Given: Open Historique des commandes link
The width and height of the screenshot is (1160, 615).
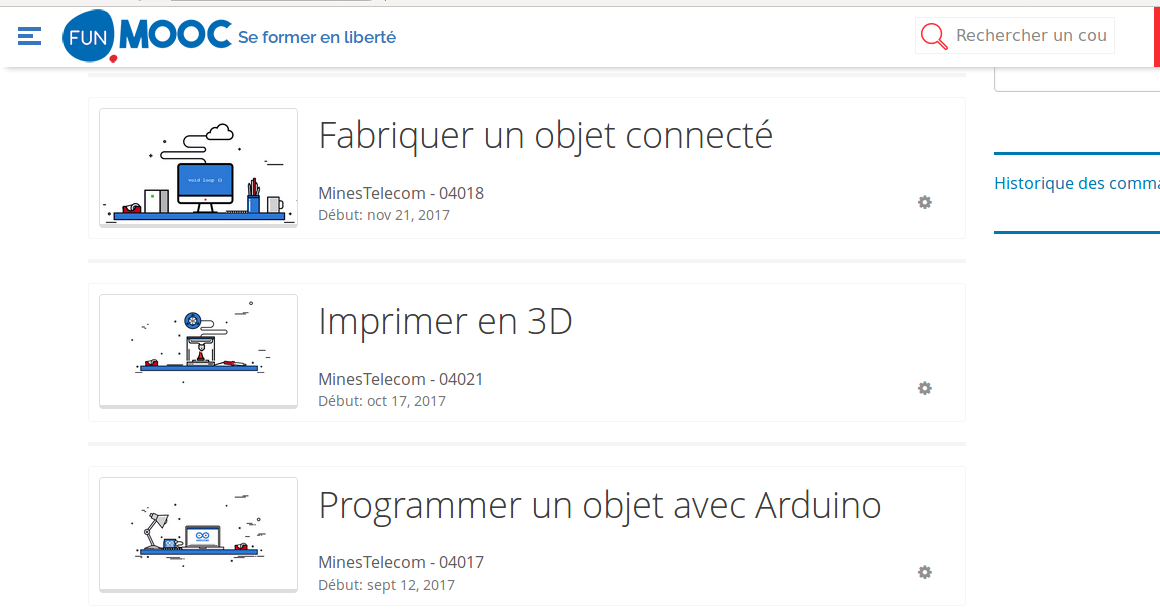Looking at the screenshot, I should click(1076, 184).
